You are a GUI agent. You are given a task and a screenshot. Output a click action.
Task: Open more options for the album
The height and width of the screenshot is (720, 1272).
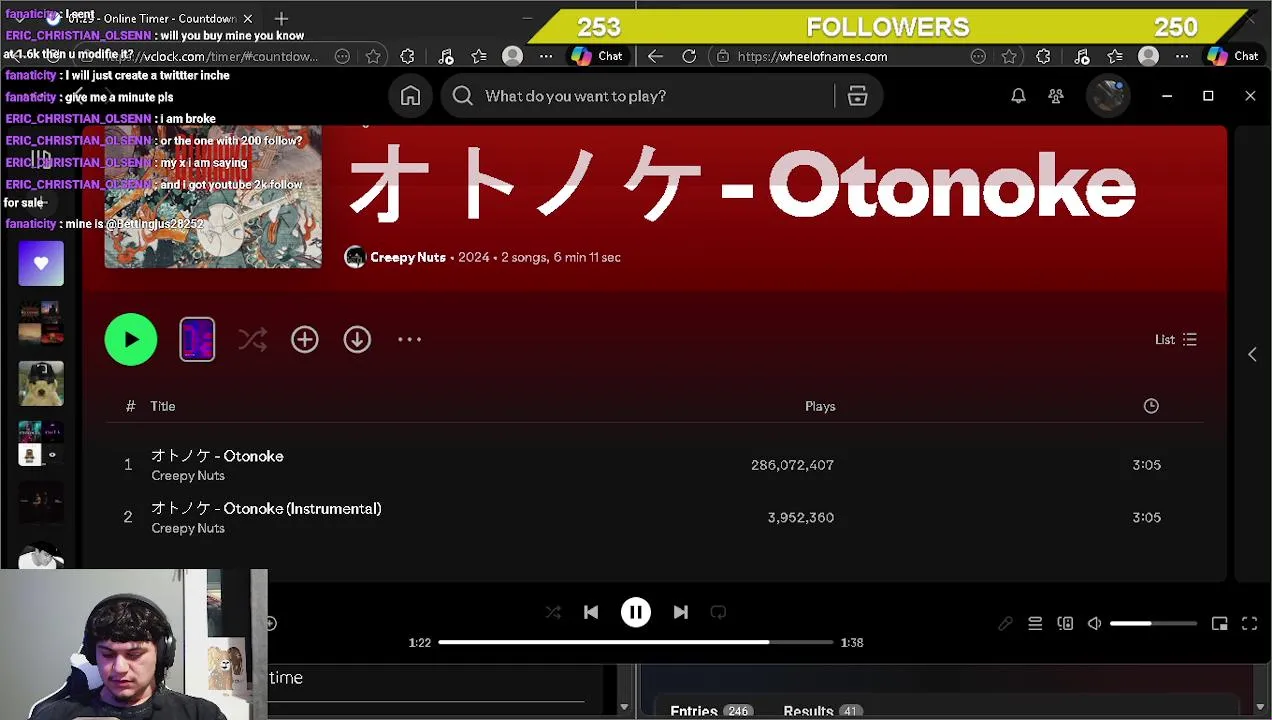409,340
